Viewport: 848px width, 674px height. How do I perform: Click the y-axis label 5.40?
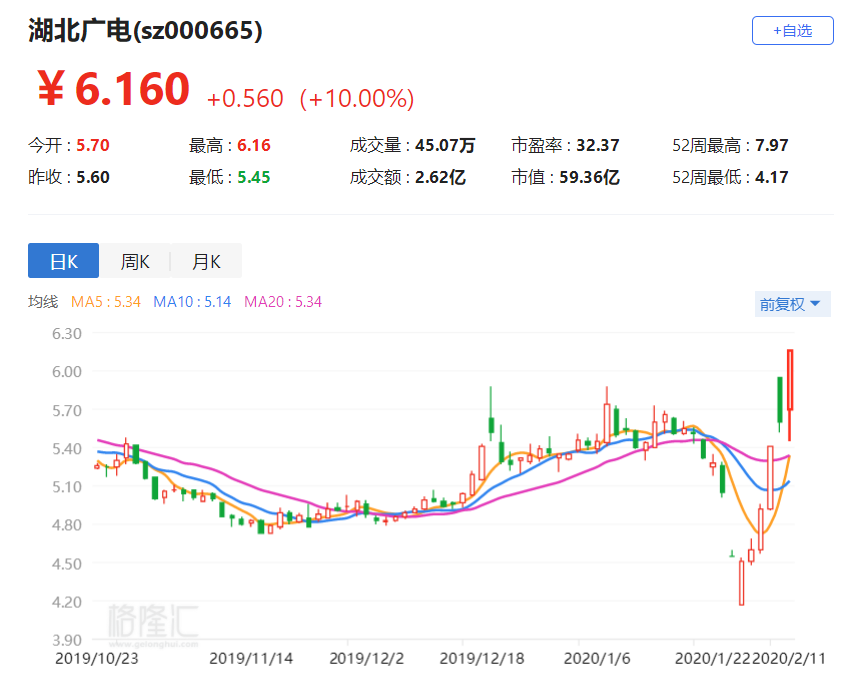[x=67, y=448]
